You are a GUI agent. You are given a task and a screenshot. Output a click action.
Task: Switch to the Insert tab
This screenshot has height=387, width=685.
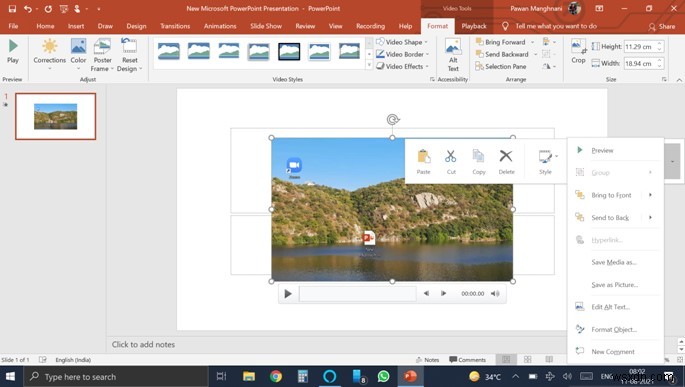pyautogui.click(x=76, y=26)
